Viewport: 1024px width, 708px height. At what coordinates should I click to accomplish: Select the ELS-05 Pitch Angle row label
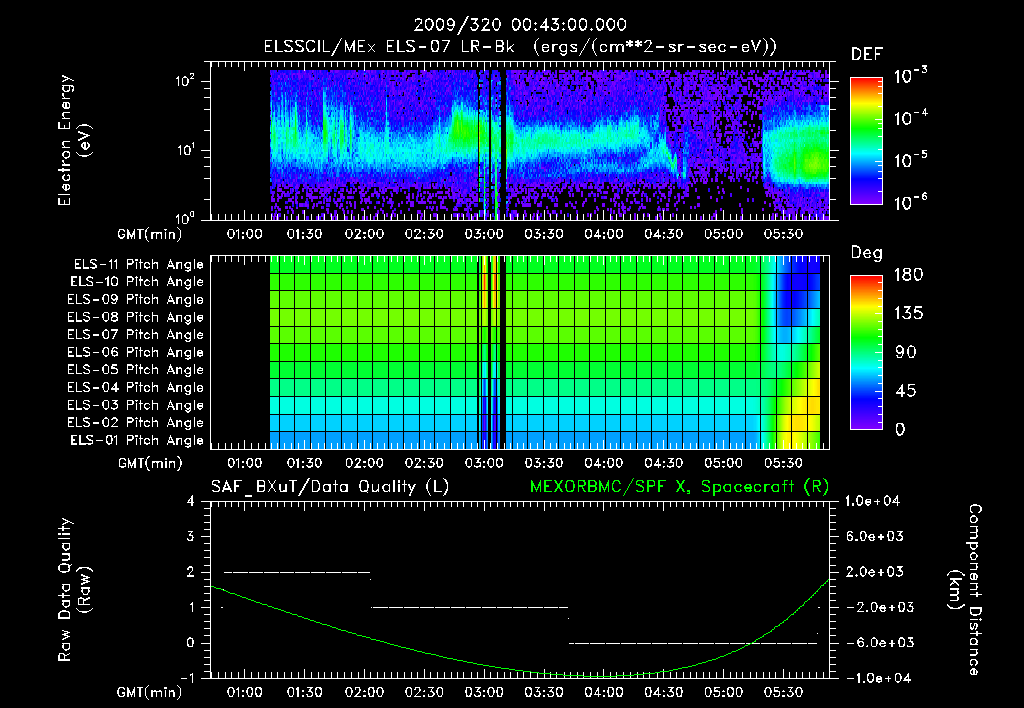(x=136, y=370)
